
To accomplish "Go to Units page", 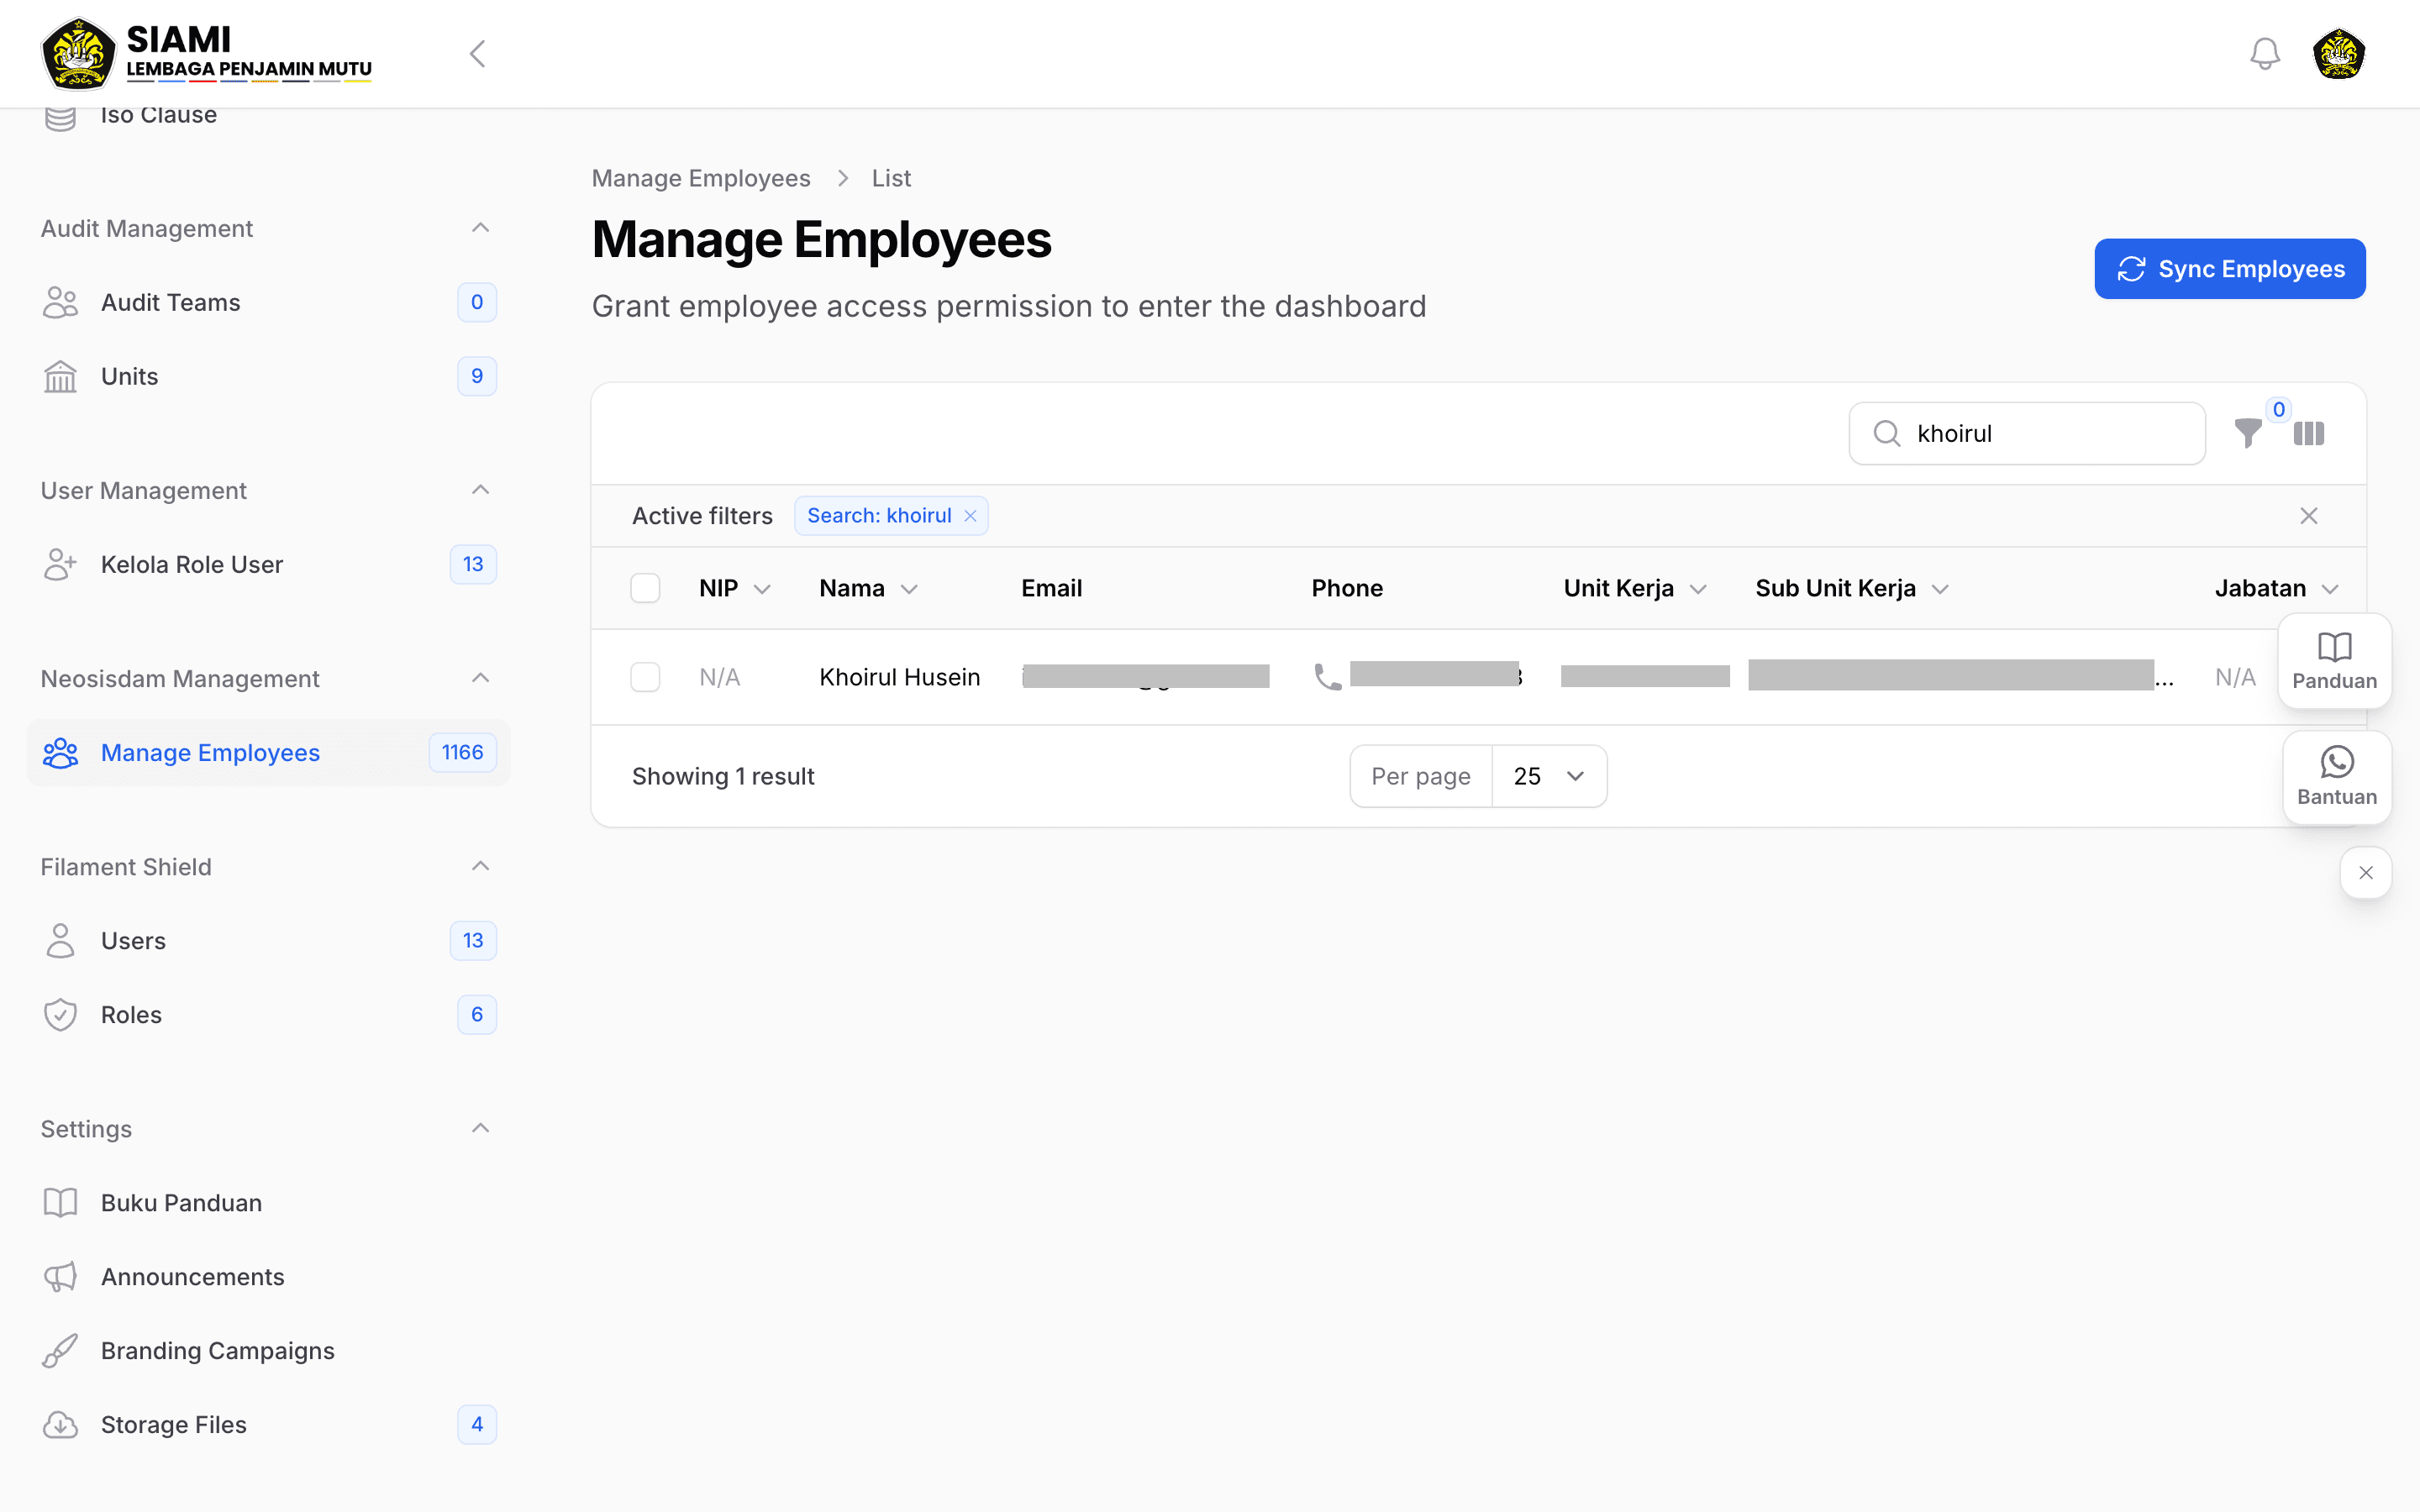I will [x=268, y=376].
